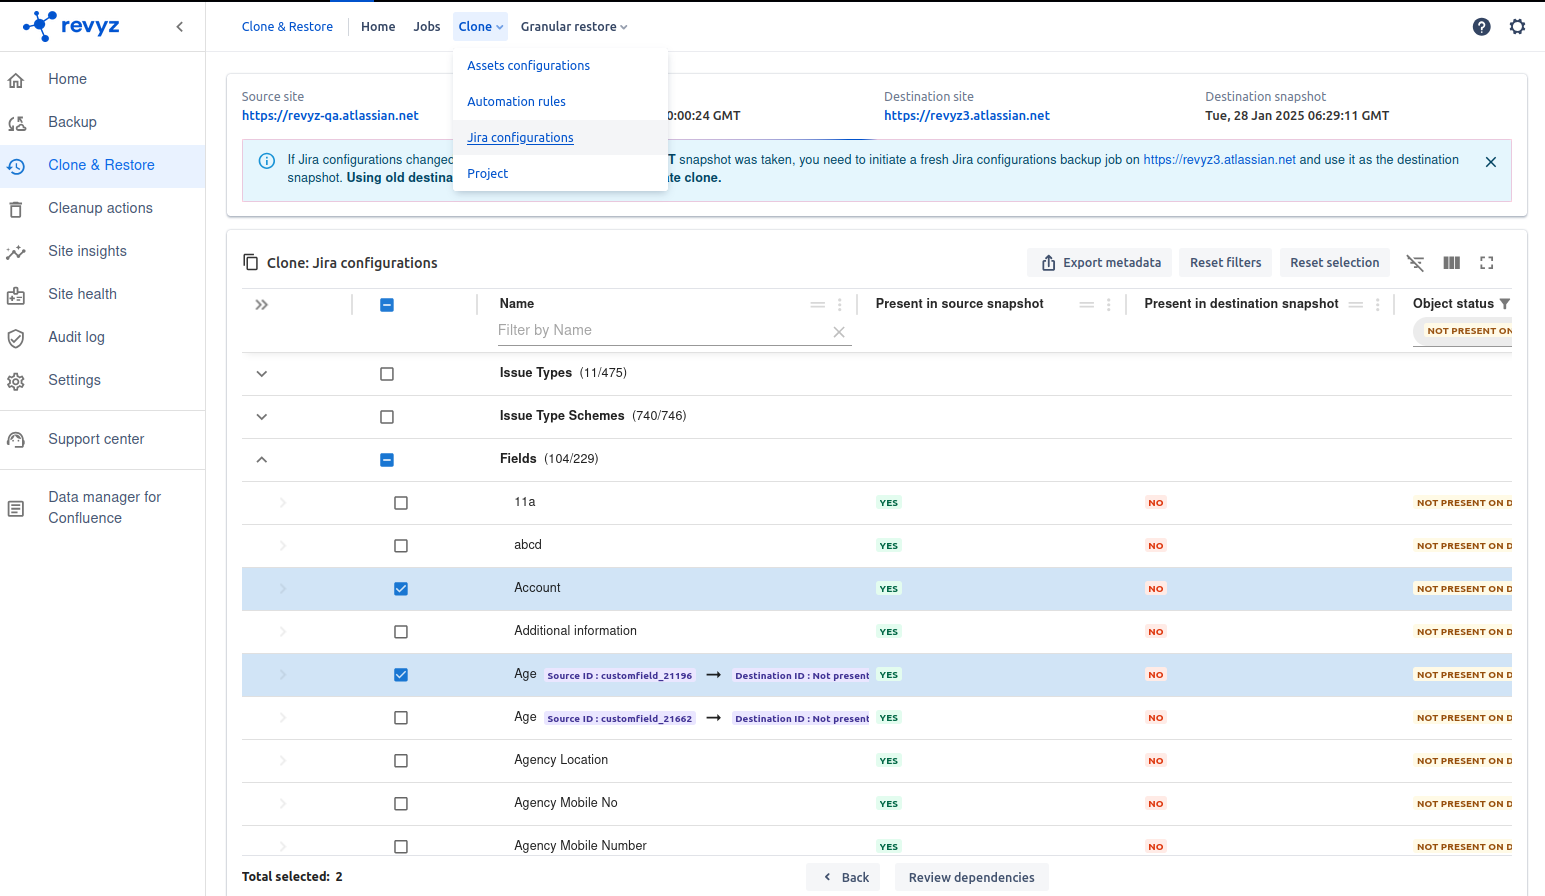This screenshot has width=1545, height=896.
Task: Click the Filter by Name input
Action: point(660,331)
